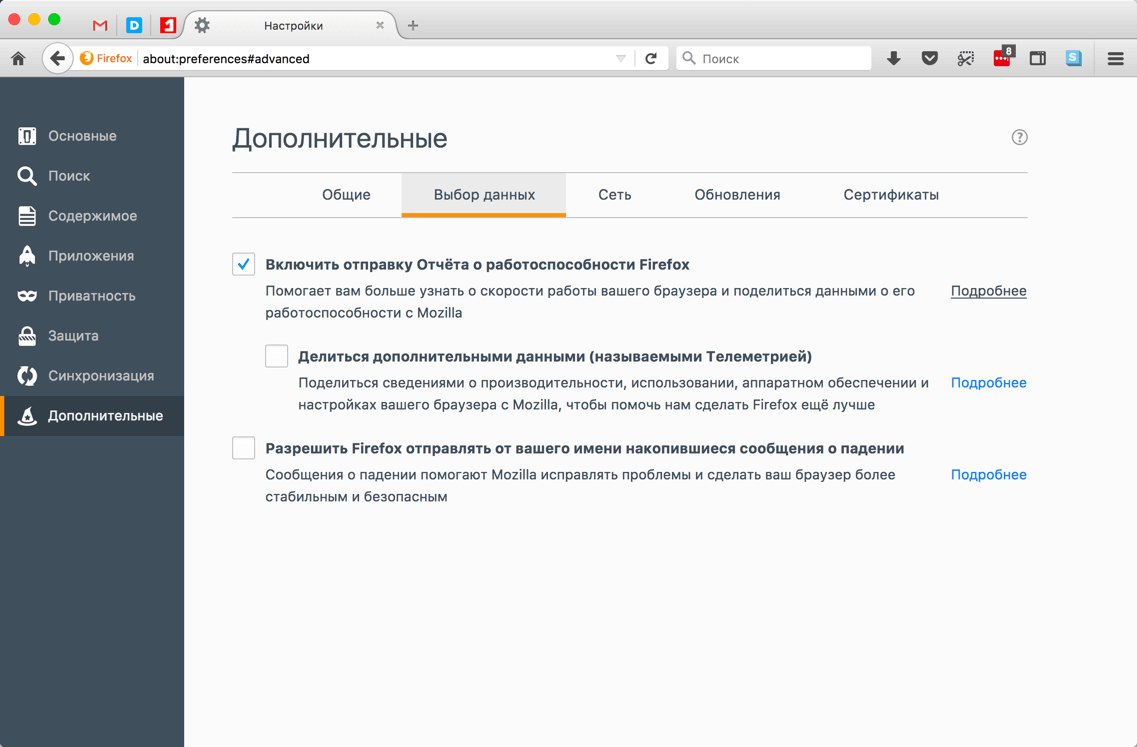
Task: Open the Downloads arrow icon
Action: coord(894,59)
